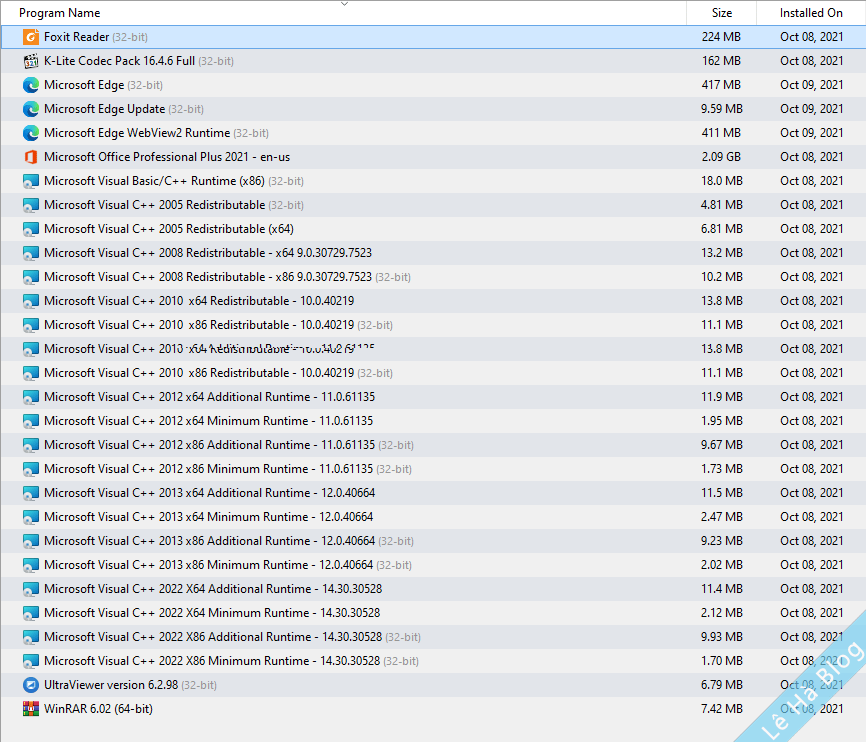Sort programs by the Size column header

point(721,13)
